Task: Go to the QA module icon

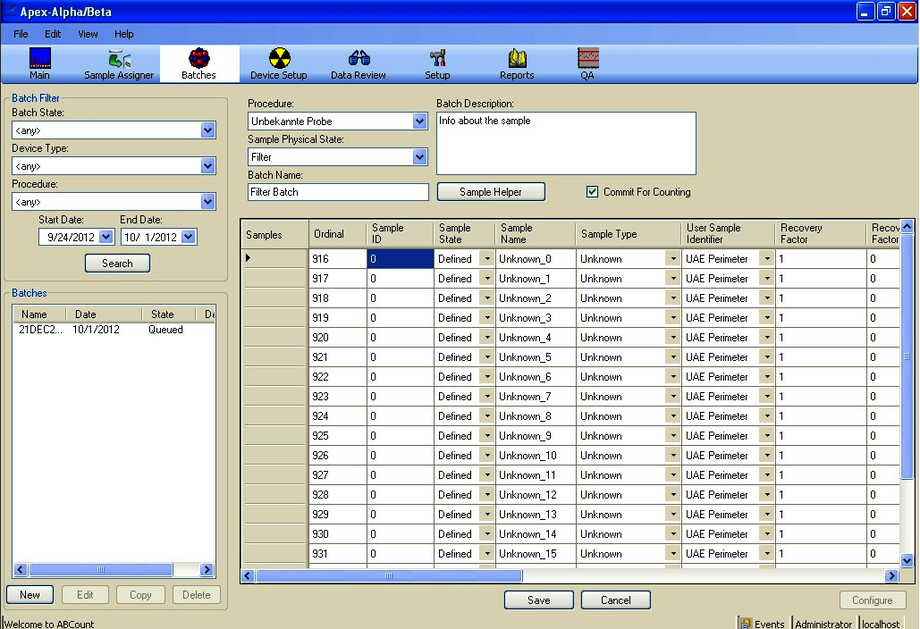Action: [588, 62]
